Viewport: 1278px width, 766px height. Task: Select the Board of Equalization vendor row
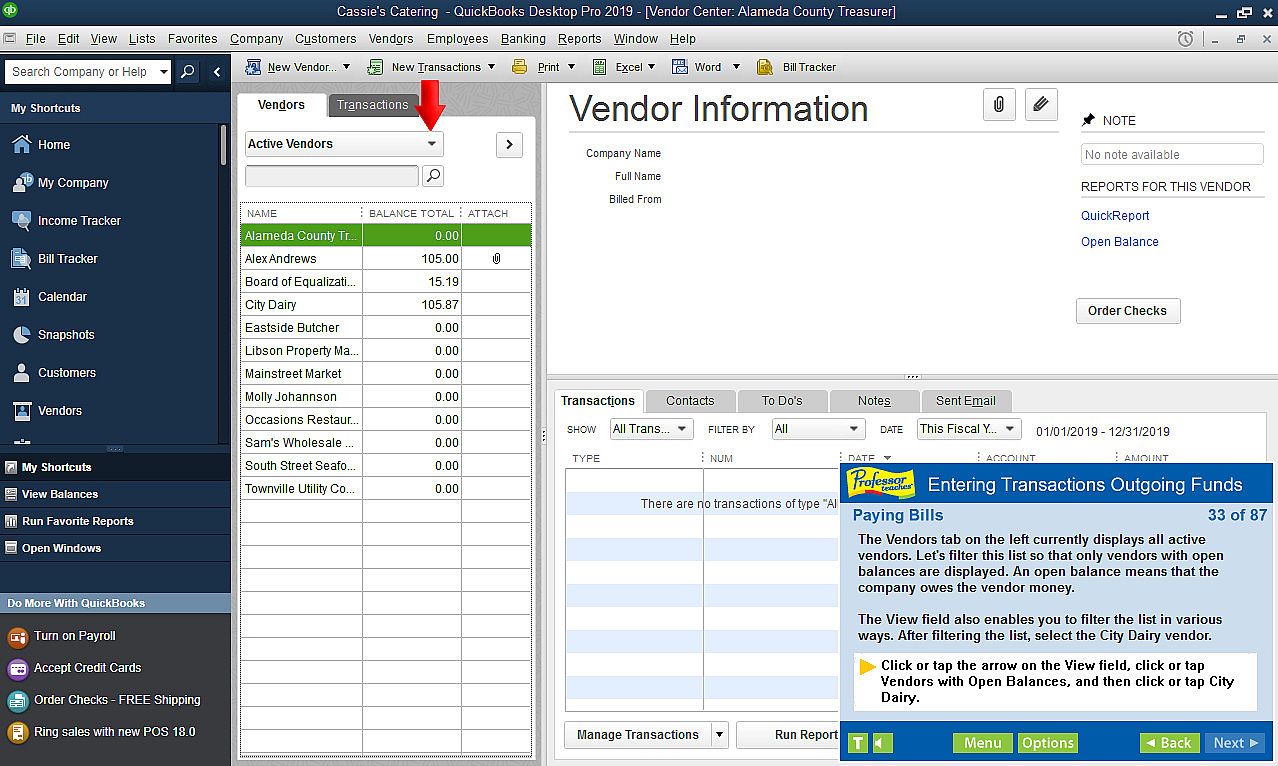tap(386, 282)
